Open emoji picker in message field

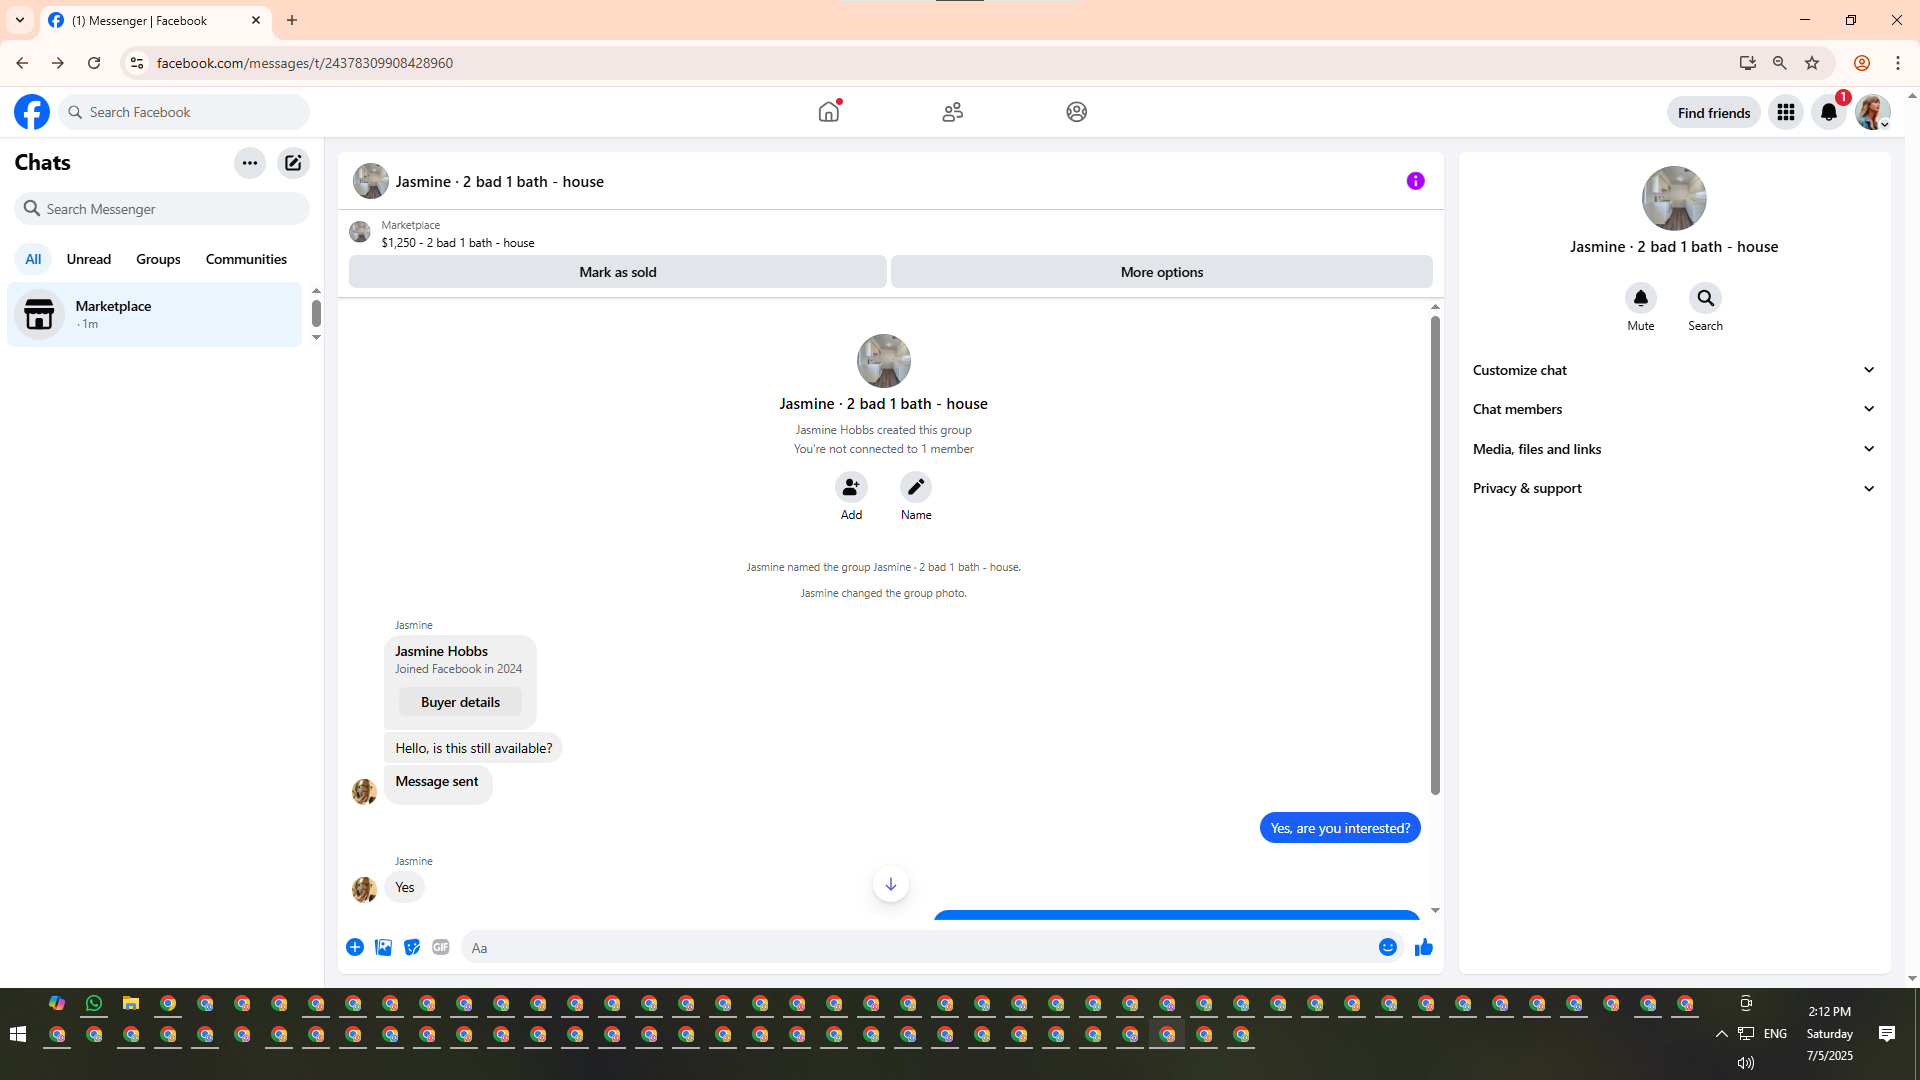pos(1387,947)
